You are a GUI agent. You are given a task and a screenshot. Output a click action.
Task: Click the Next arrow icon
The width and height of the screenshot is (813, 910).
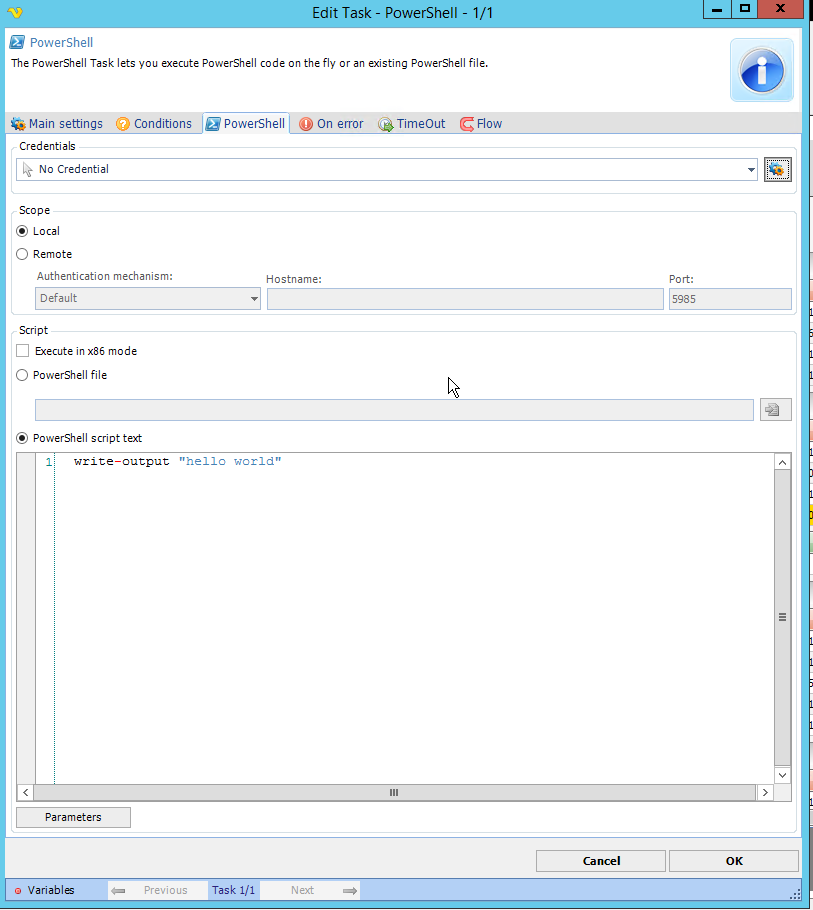[x=349, y=890]
